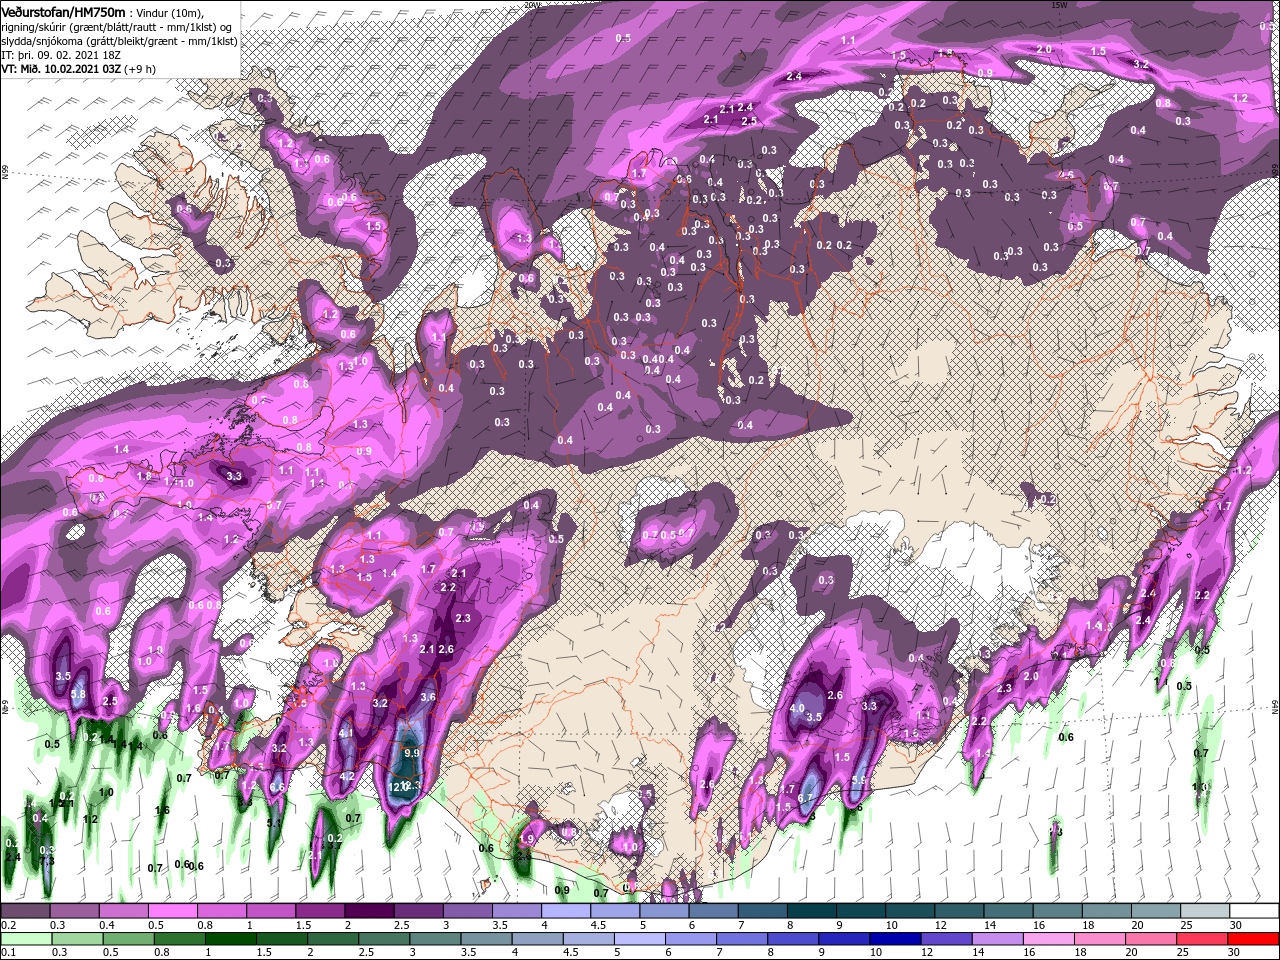Pick the grey-teal 16 snow scale swatch
1280x960 pixels.
(1058, 909)
